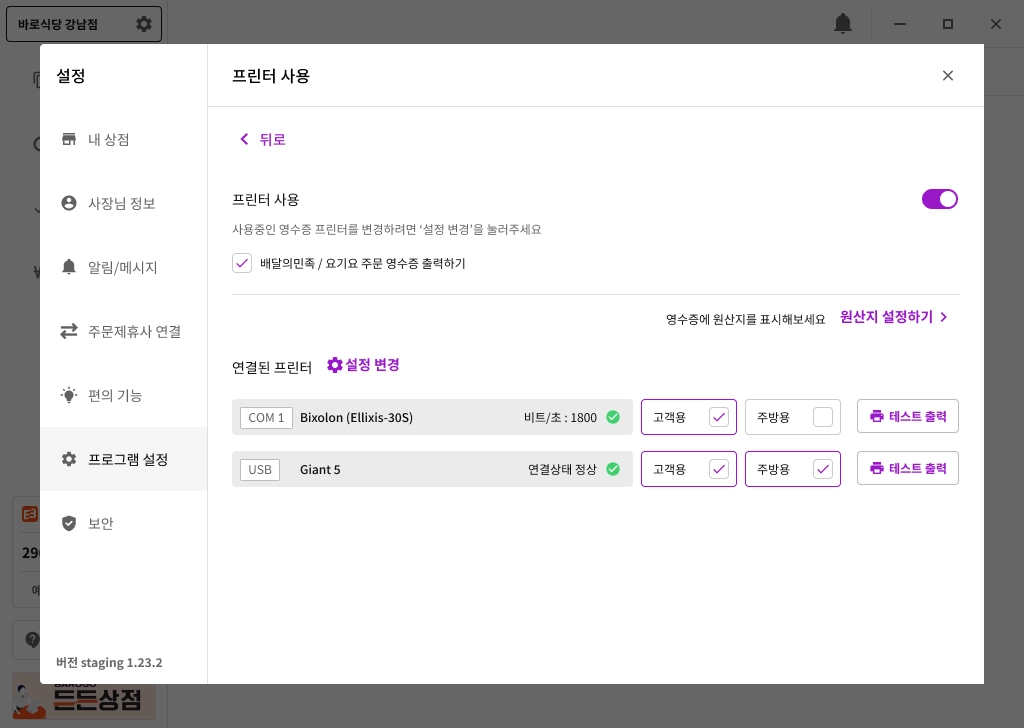Uncheck 고객용 for the Giant 5 printer

pos(719,469)
